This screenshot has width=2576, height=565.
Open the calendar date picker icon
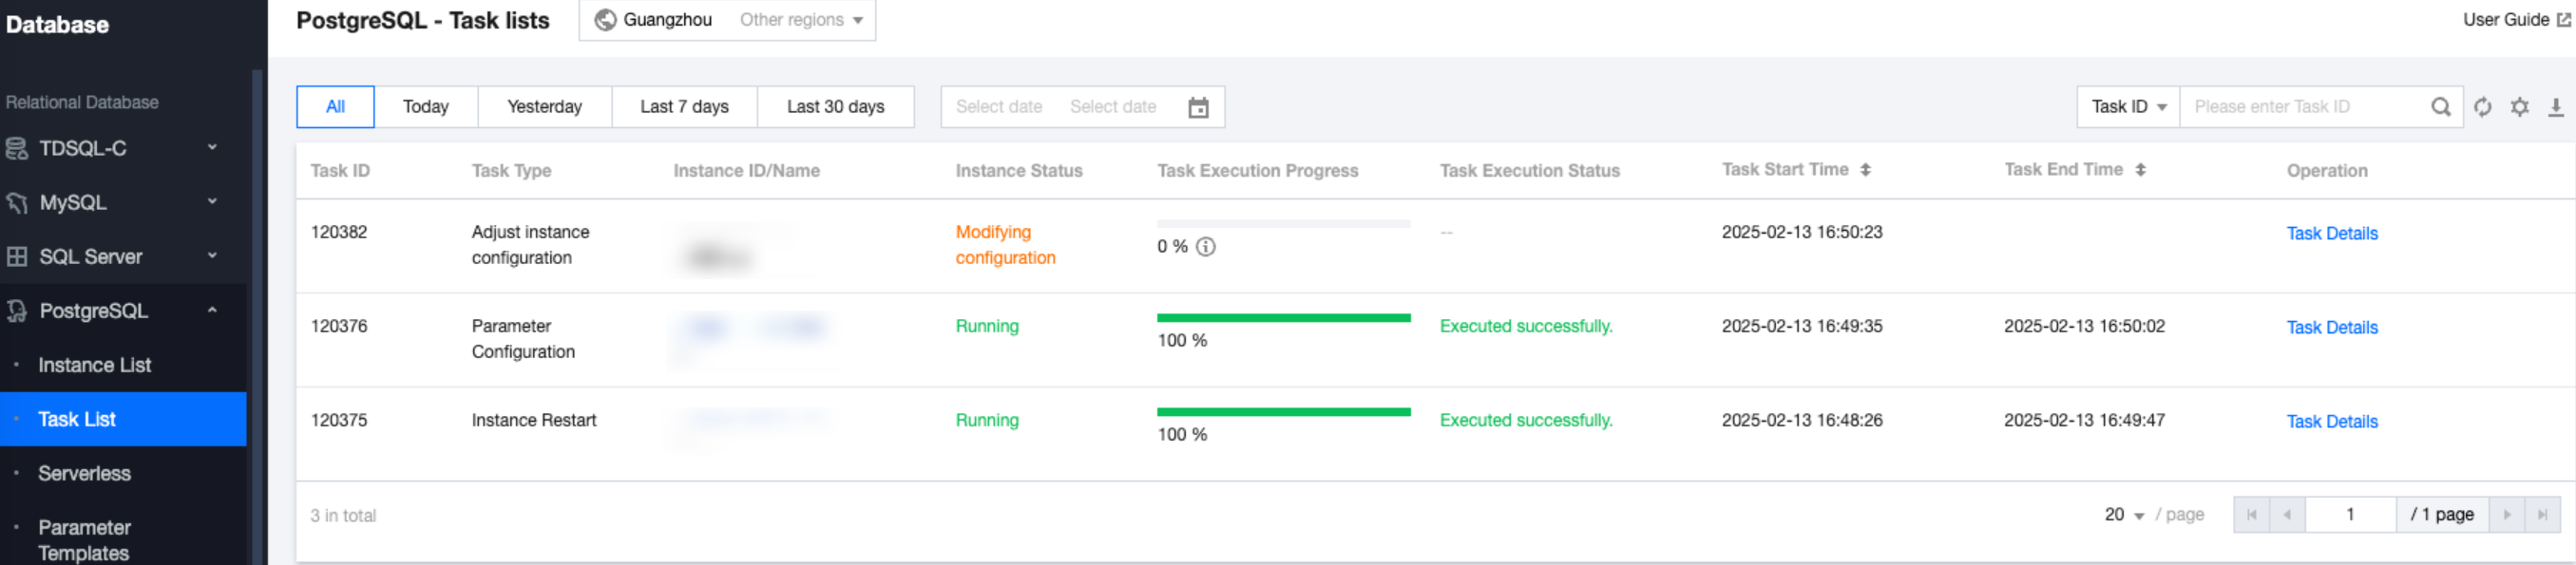pos(1198,107)
